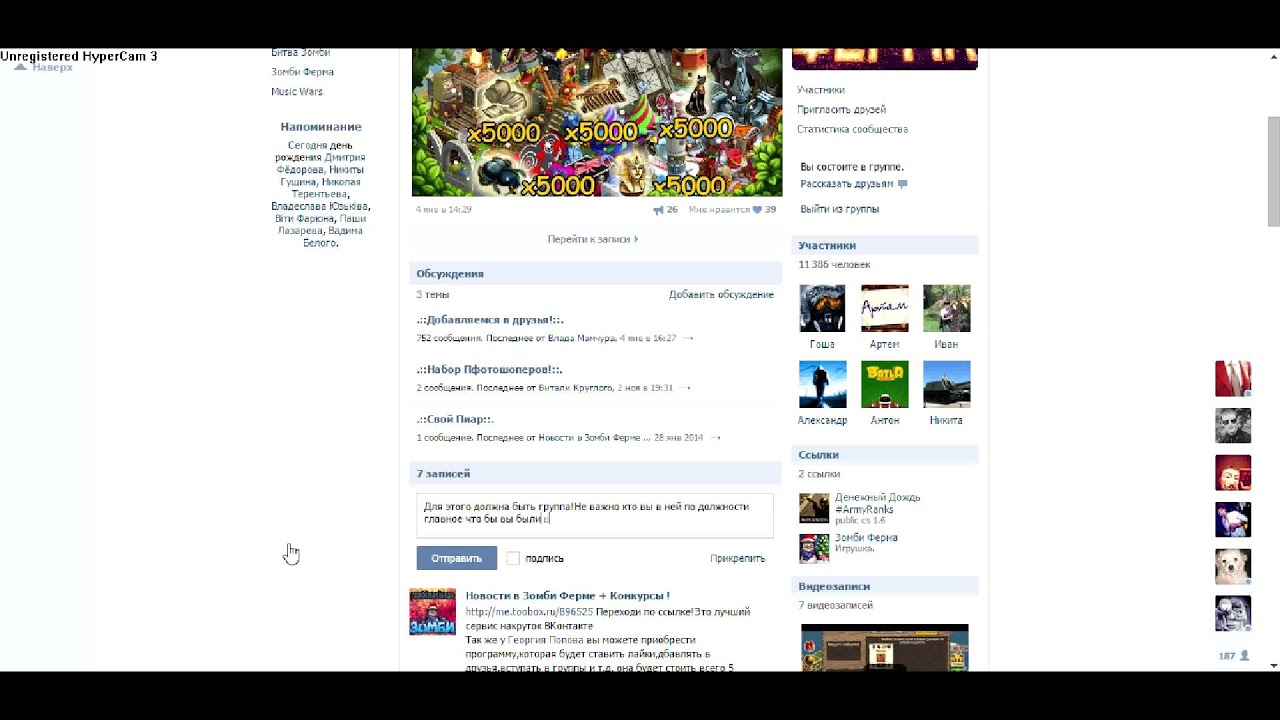This screenshot has height=720, width=1280.
Task: Open discussion '.::Свой Пиар::.'
Action: pos(455,419)
